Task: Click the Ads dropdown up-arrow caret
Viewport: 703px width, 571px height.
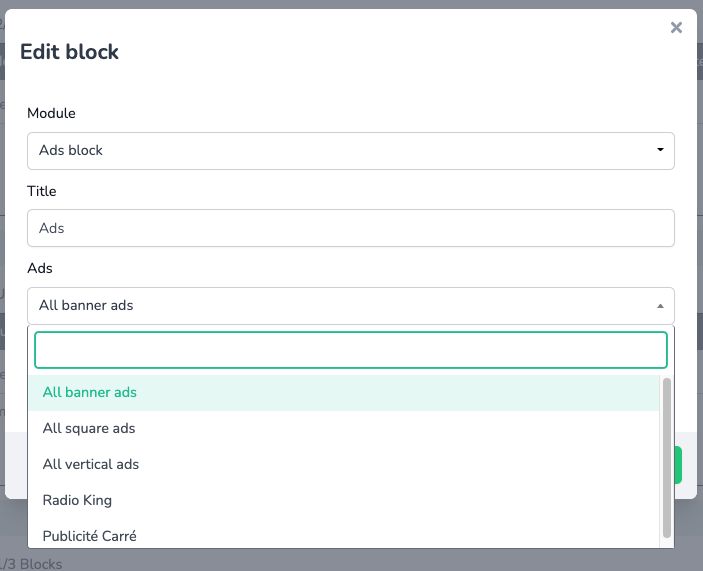Action: click(x=660, y=306)
